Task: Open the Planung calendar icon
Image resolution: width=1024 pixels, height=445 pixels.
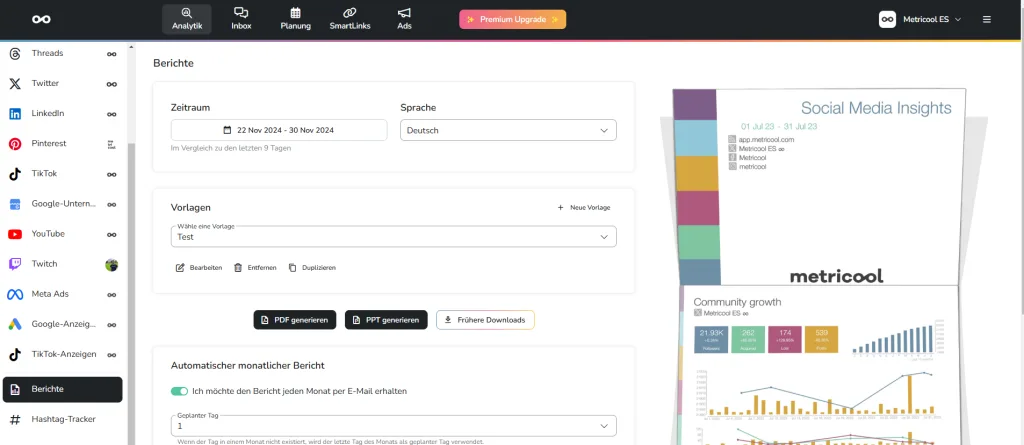Action: click(x=295, y=19)
